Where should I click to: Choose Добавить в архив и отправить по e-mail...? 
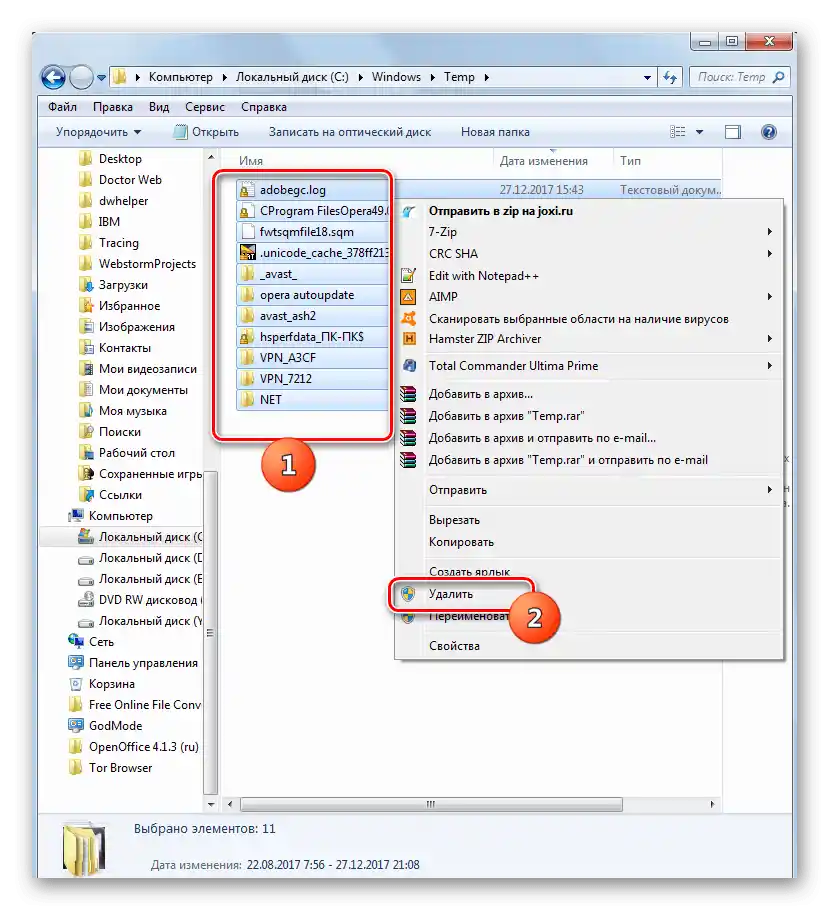tap(589, 438)
